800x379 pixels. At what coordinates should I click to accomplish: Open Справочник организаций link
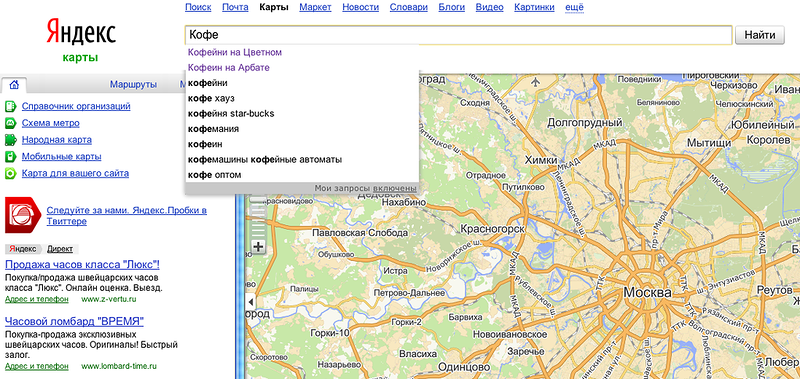click(76, 106)
